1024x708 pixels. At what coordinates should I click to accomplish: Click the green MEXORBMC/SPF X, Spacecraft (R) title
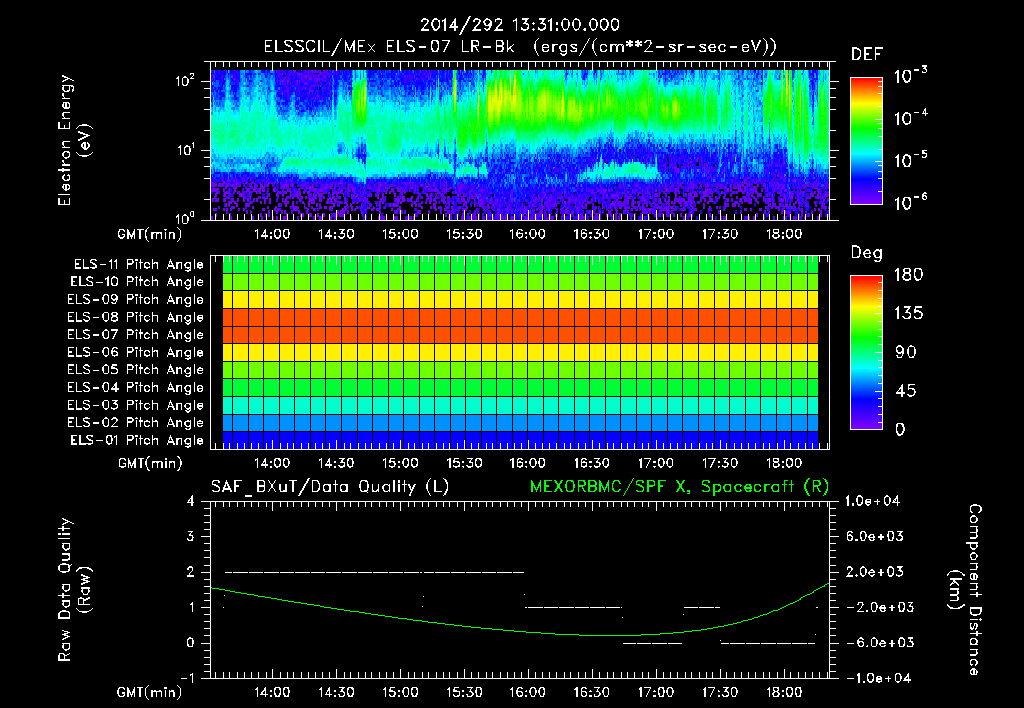tap(679, 487)
